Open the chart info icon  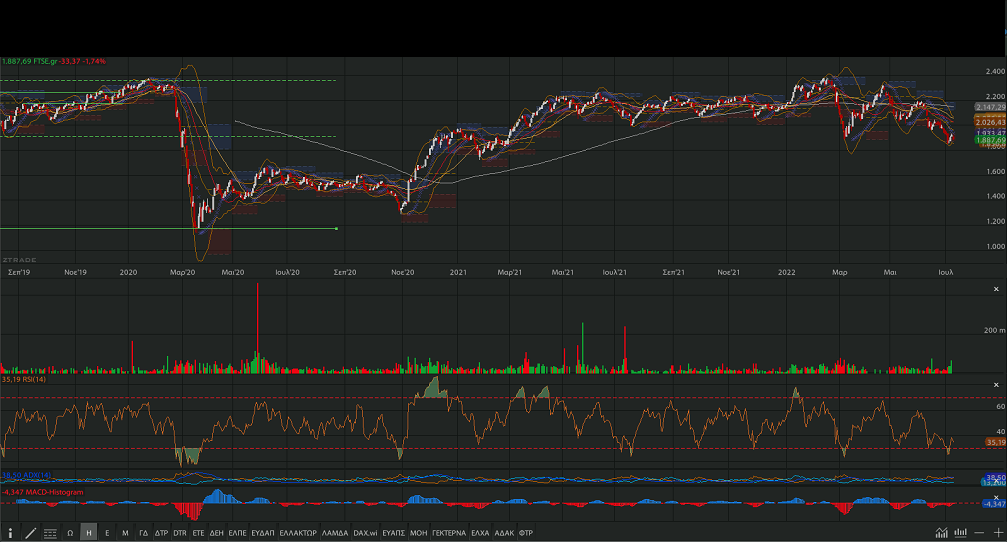point(11,533)
